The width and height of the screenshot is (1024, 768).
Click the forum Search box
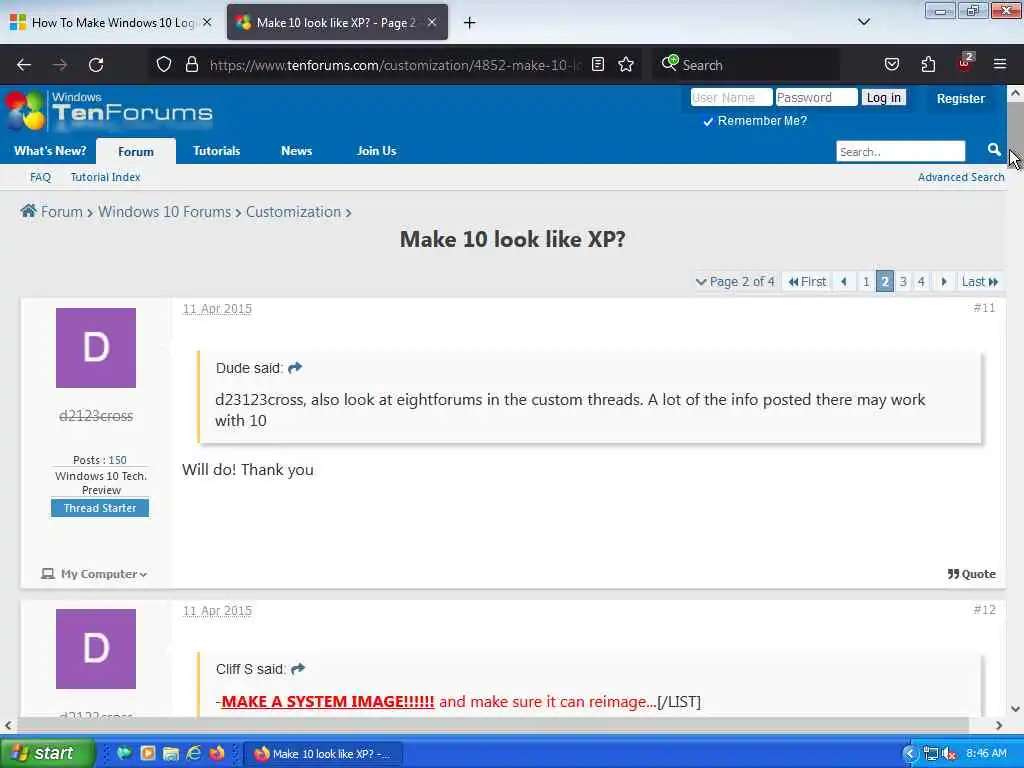(901, 152)
